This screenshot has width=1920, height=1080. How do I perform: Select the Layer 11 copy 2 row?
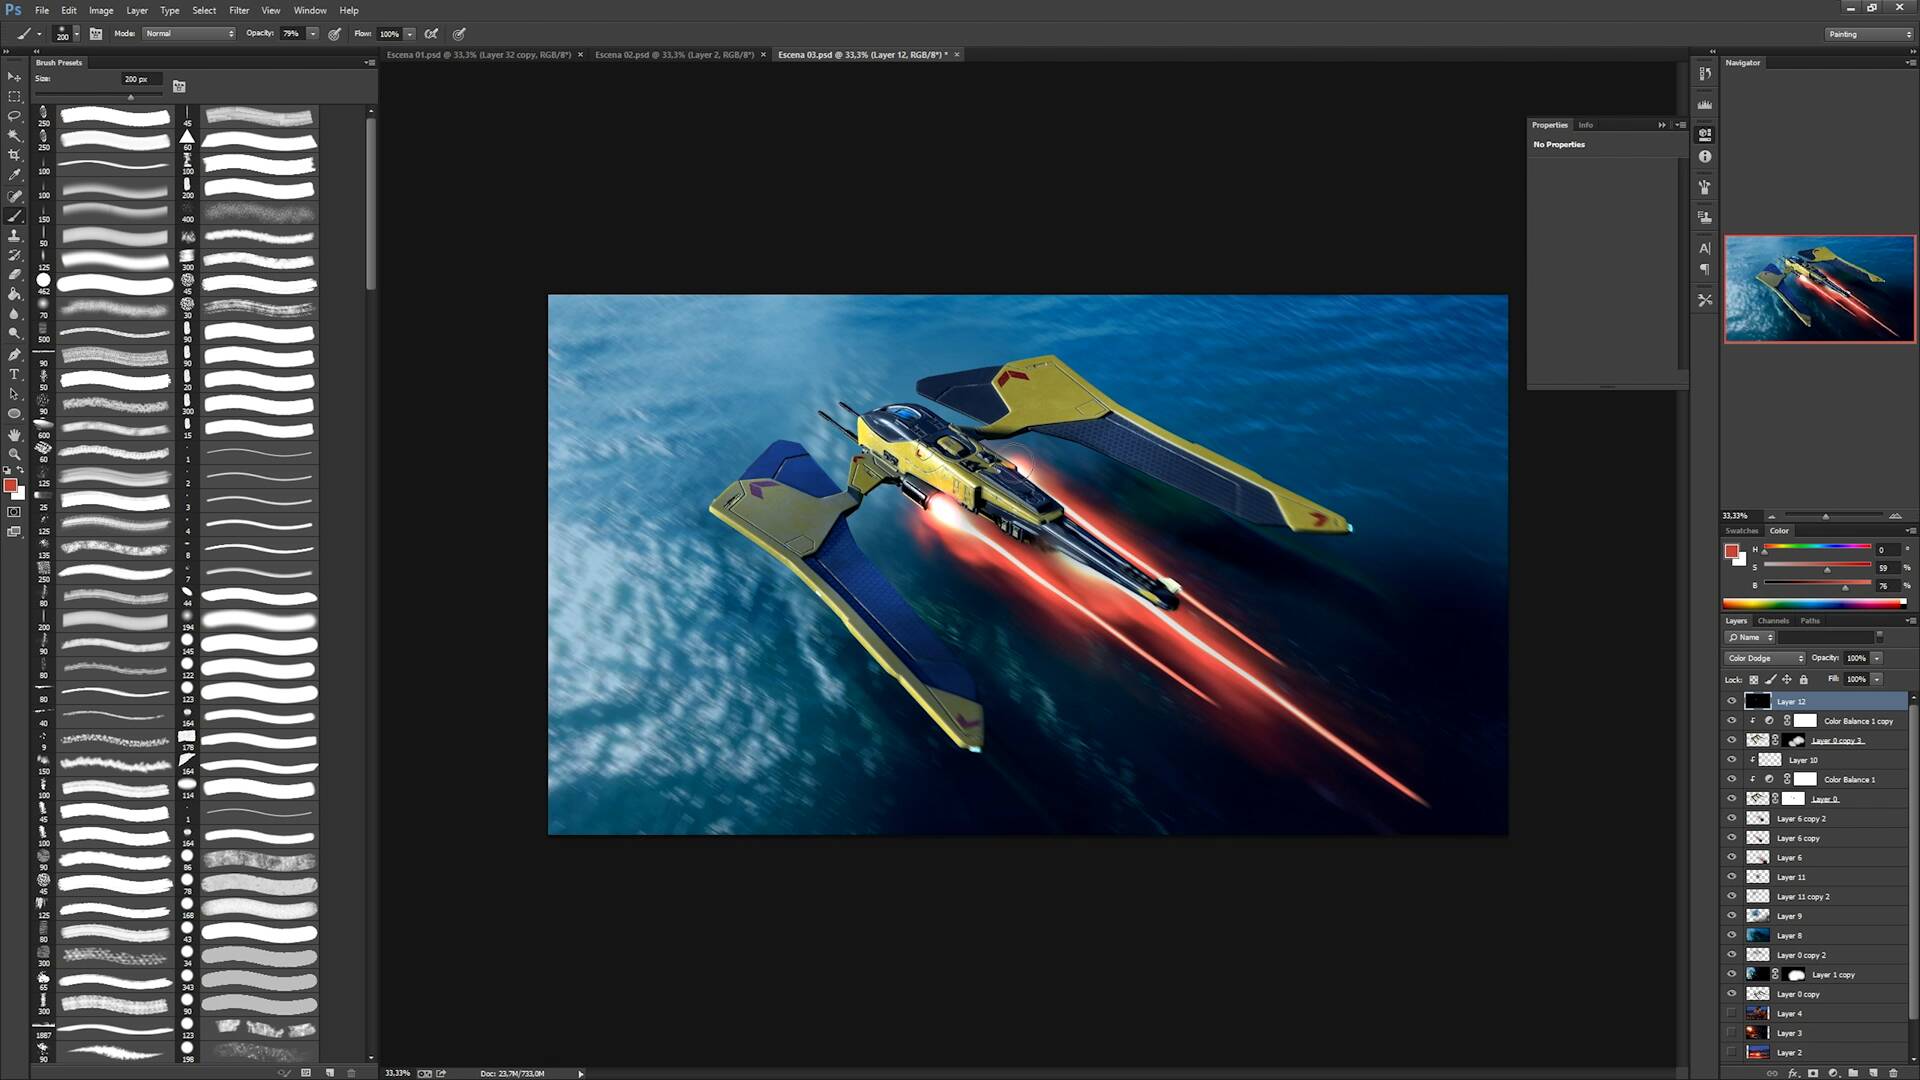(1815, 897)
